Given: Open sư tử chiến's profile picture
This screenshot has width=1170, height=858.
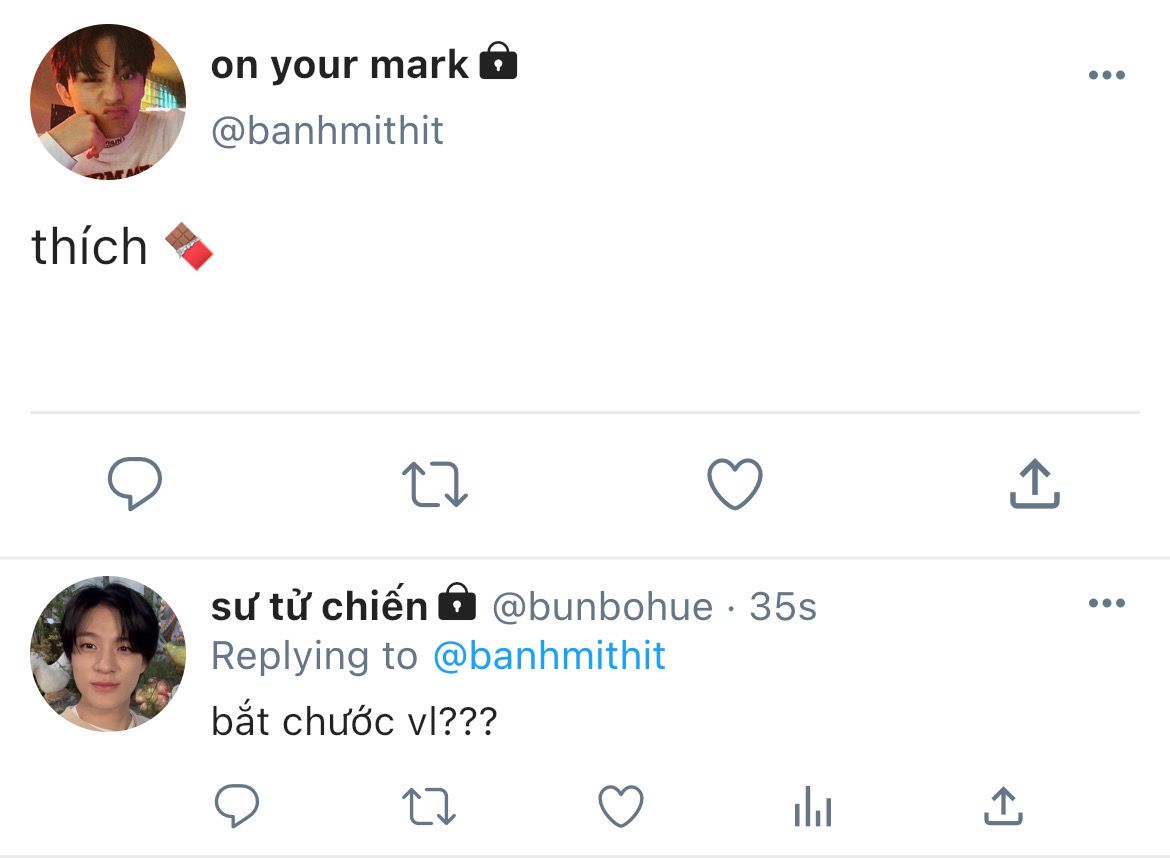Looking at the screenshot, I should (108, 654).
